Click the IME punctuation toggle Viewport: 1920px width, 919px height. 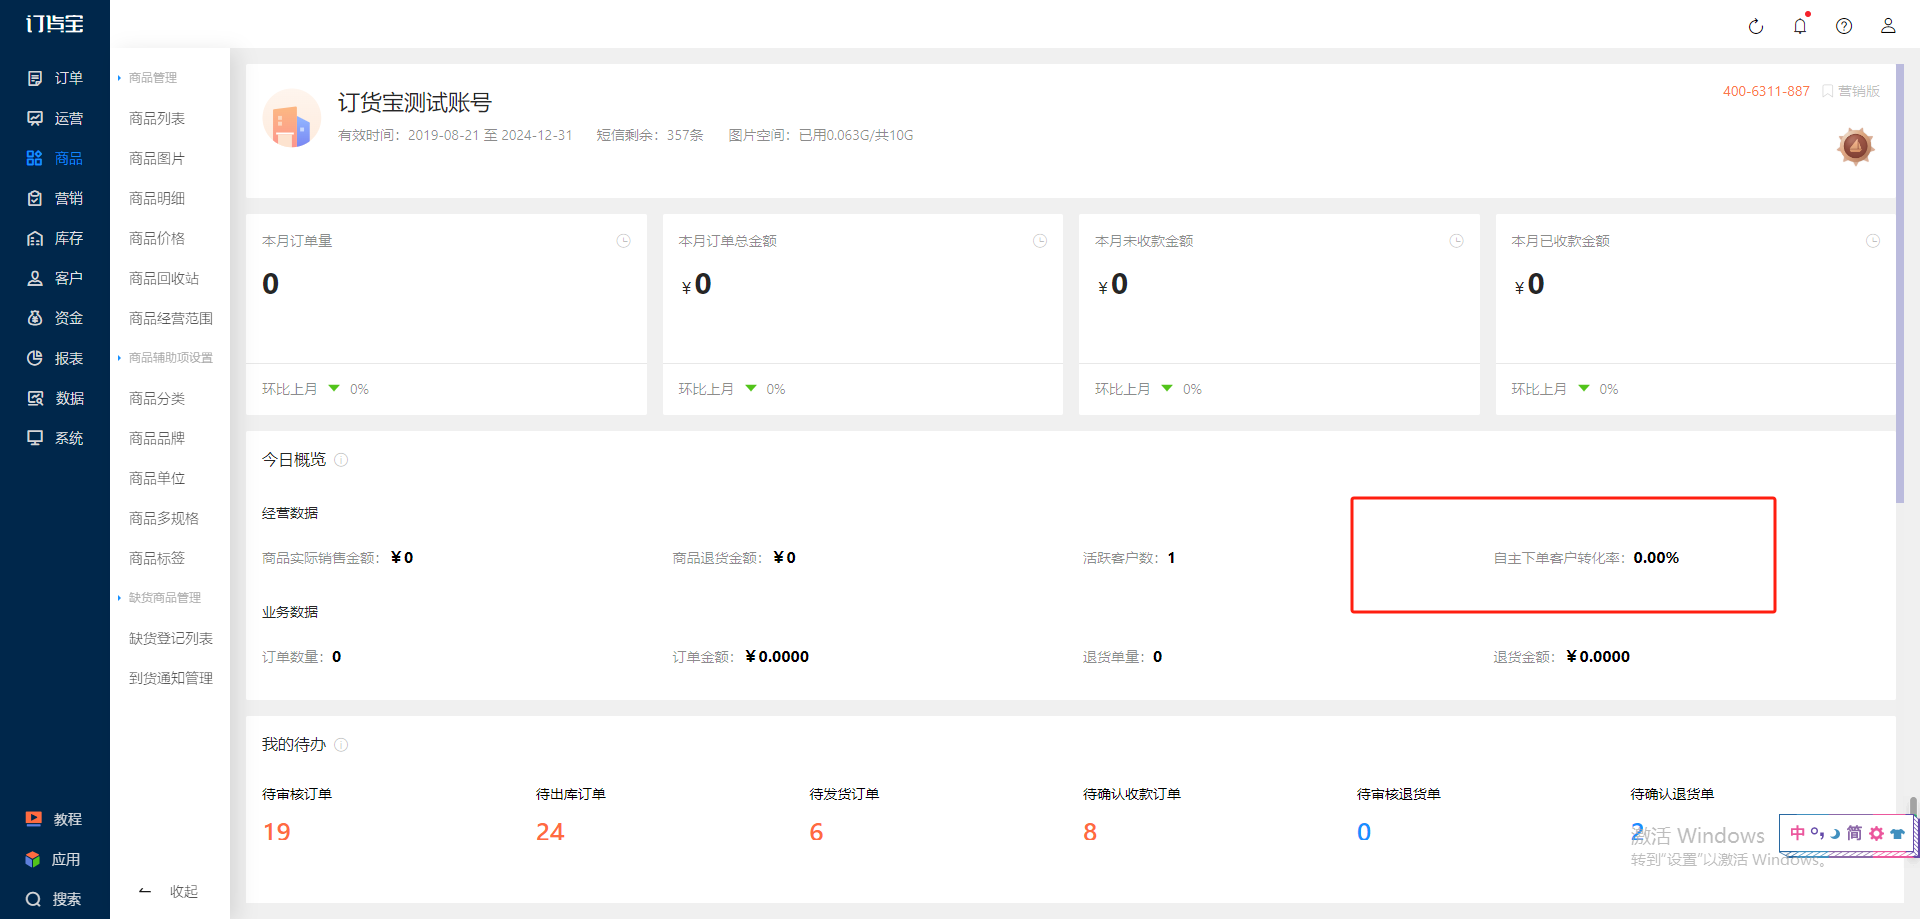1817,833
